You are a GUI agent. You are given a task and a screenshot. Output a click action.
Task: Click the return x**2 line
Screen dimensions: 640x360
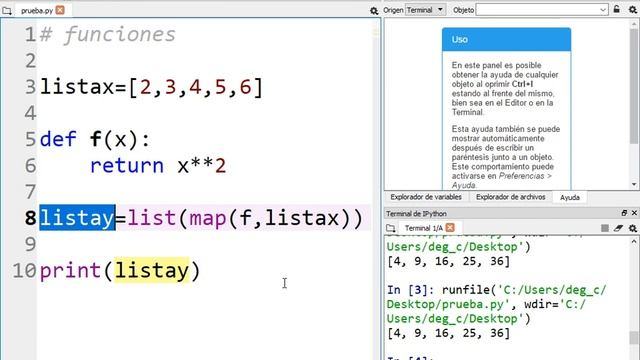(x=158, y=166)
